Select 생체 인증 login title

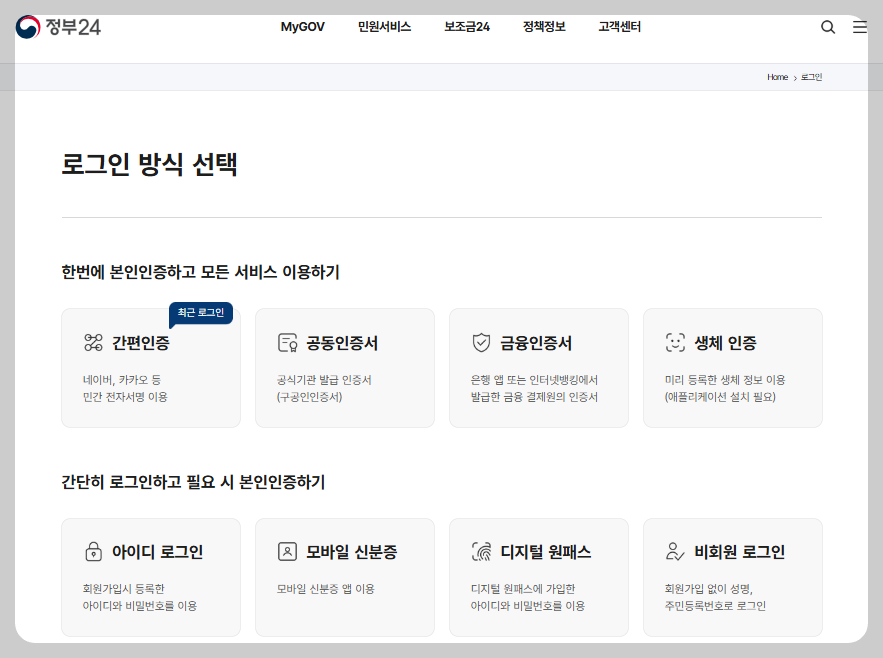(x=725, y=343)
